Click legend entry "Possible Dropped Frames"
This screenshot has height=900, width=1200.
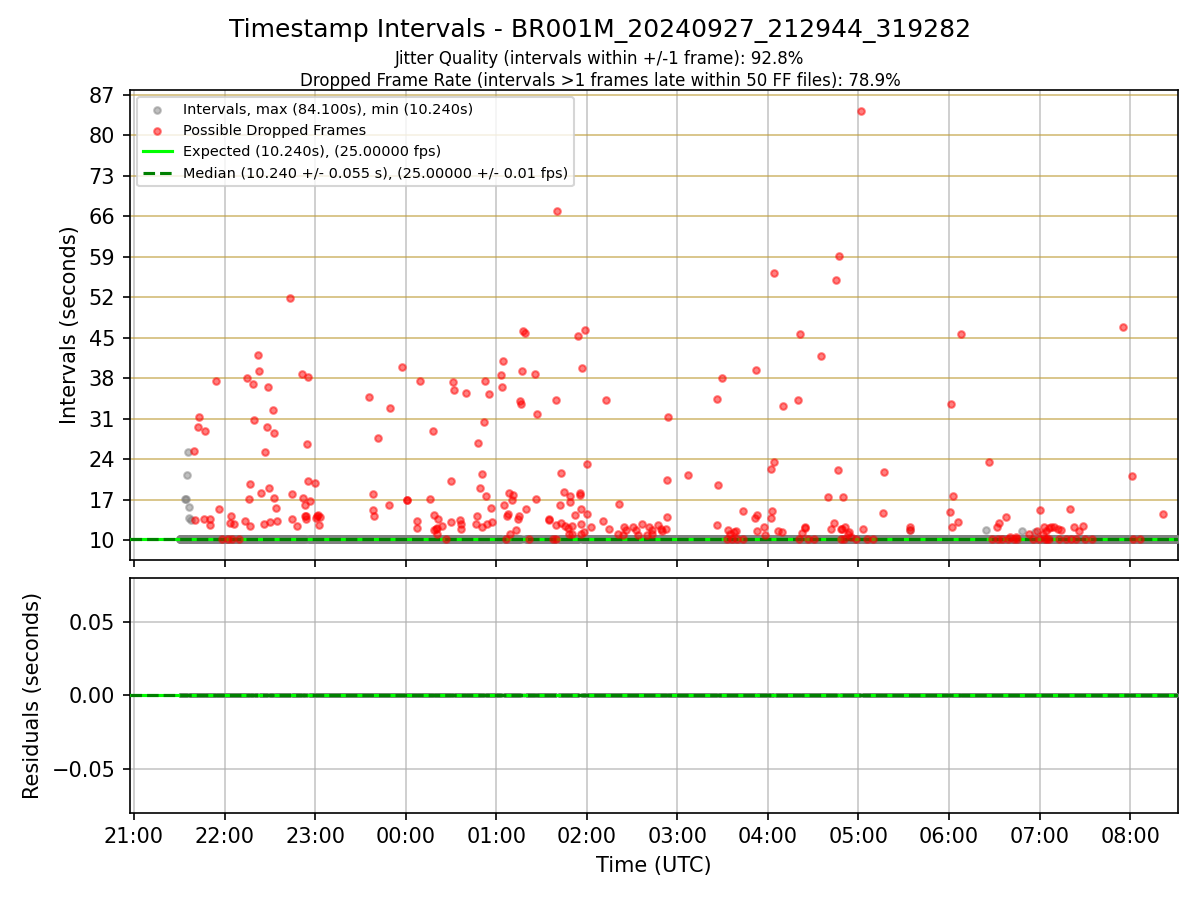click(x=274, y=130)
